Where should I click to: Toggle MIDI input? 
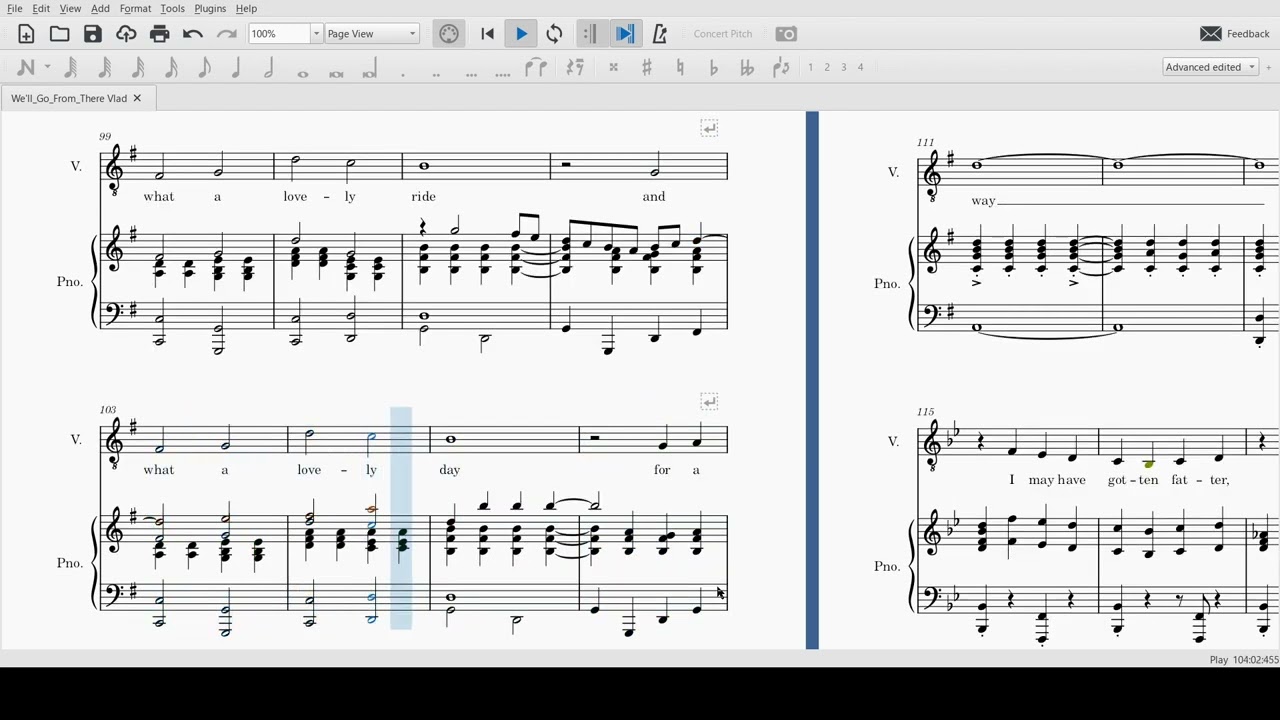click(449, 34)
